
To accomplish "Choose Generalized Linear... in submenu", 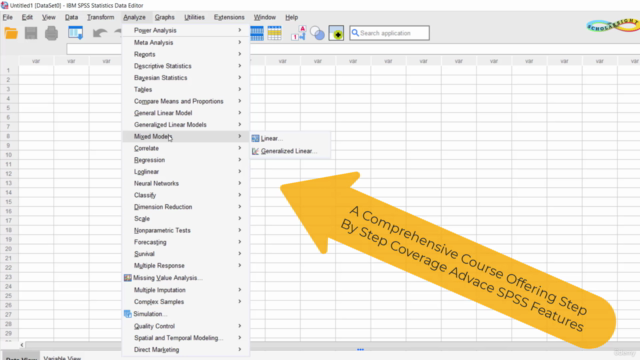I will pyautogui.click(x=289, y=151).
